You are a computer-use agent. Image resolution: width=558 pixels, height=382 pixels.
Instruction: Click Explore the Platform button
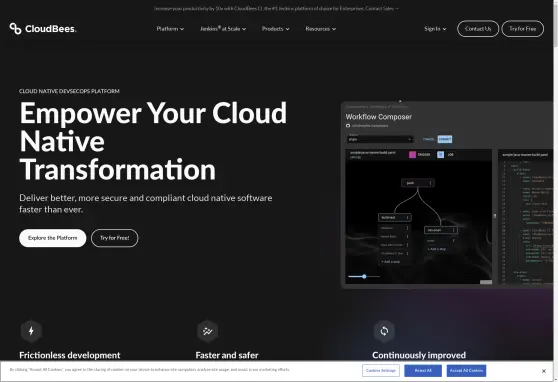point(53,238)
